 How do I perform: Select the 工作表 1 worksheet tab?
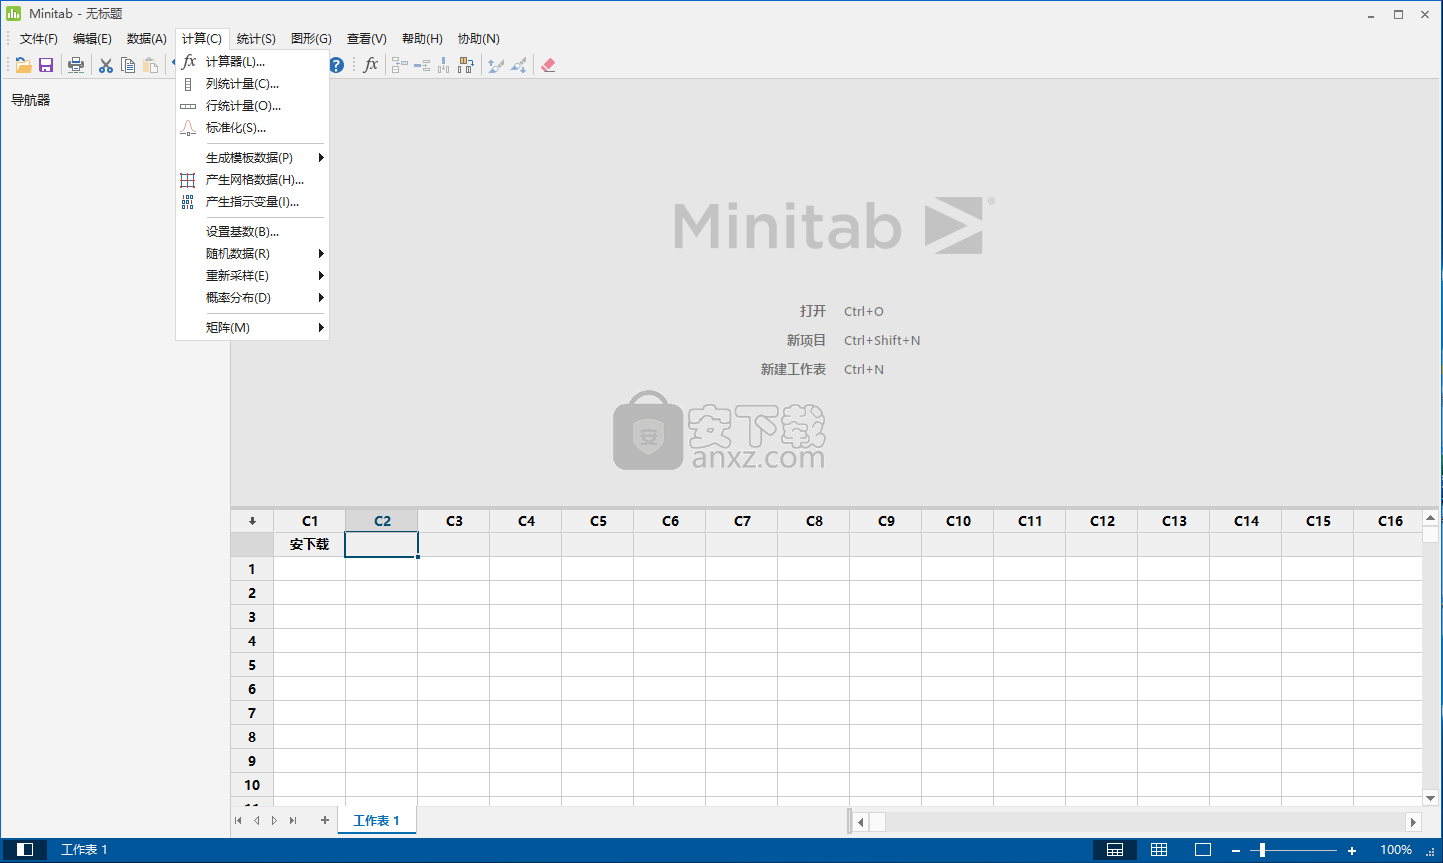[x=376, y=820]
